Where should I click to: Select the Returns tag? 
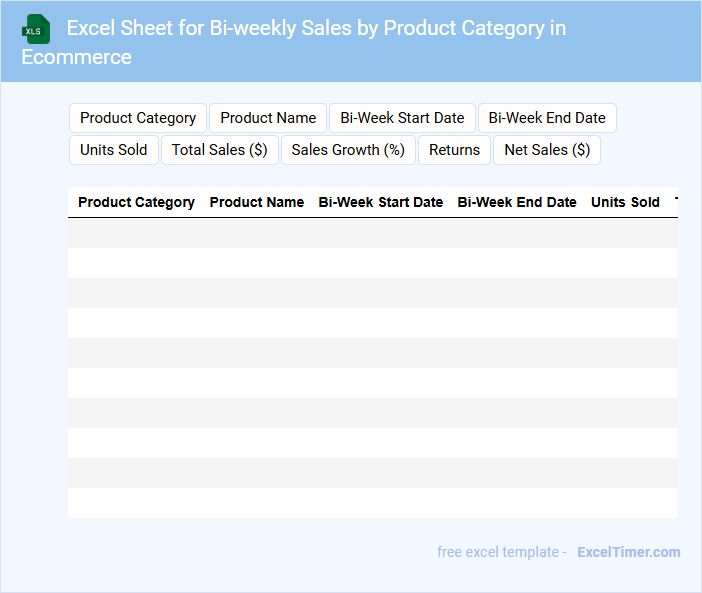pos(454,150)
